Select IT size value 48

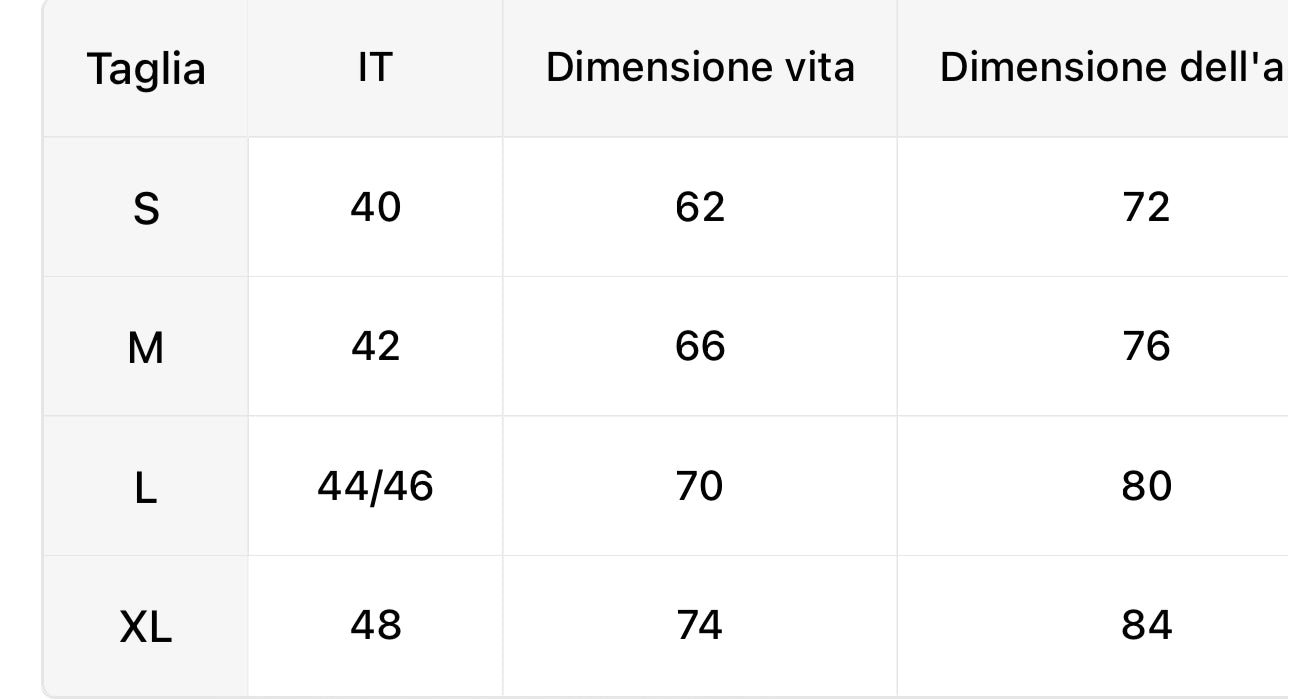point(375,625)
